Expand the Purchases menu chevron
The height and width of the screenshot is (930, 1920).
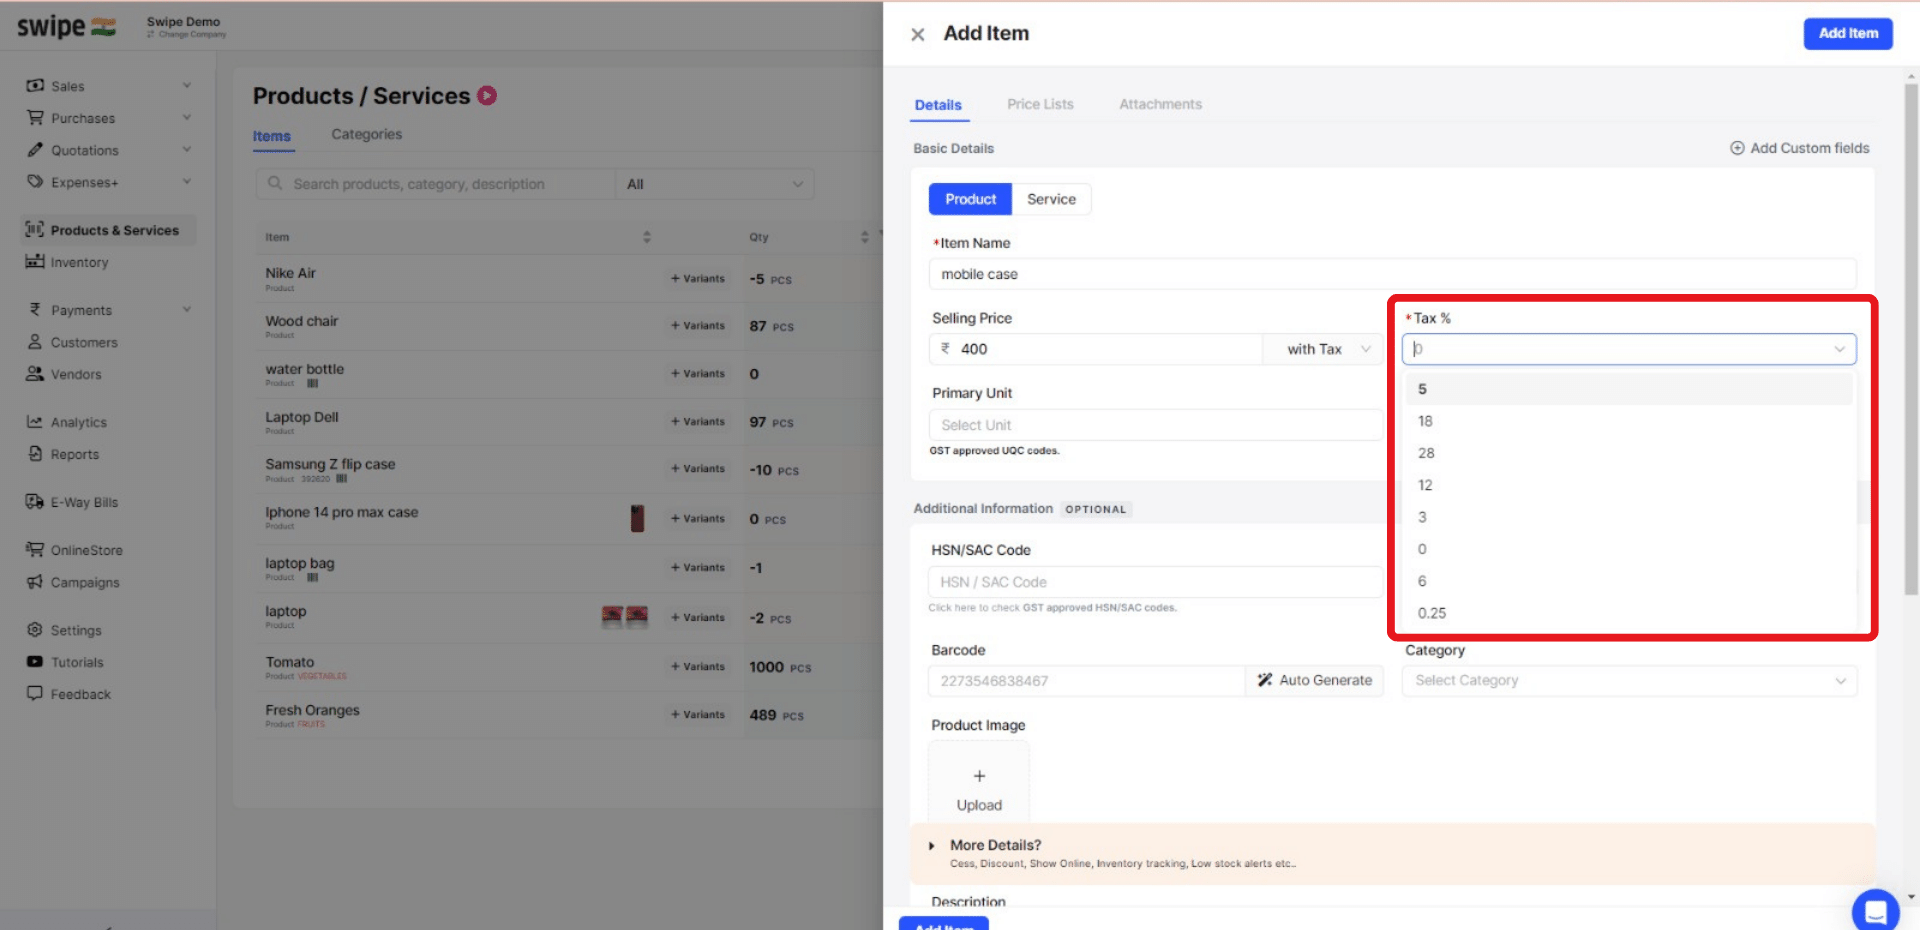pyautogui.click(x=187, y=118)
